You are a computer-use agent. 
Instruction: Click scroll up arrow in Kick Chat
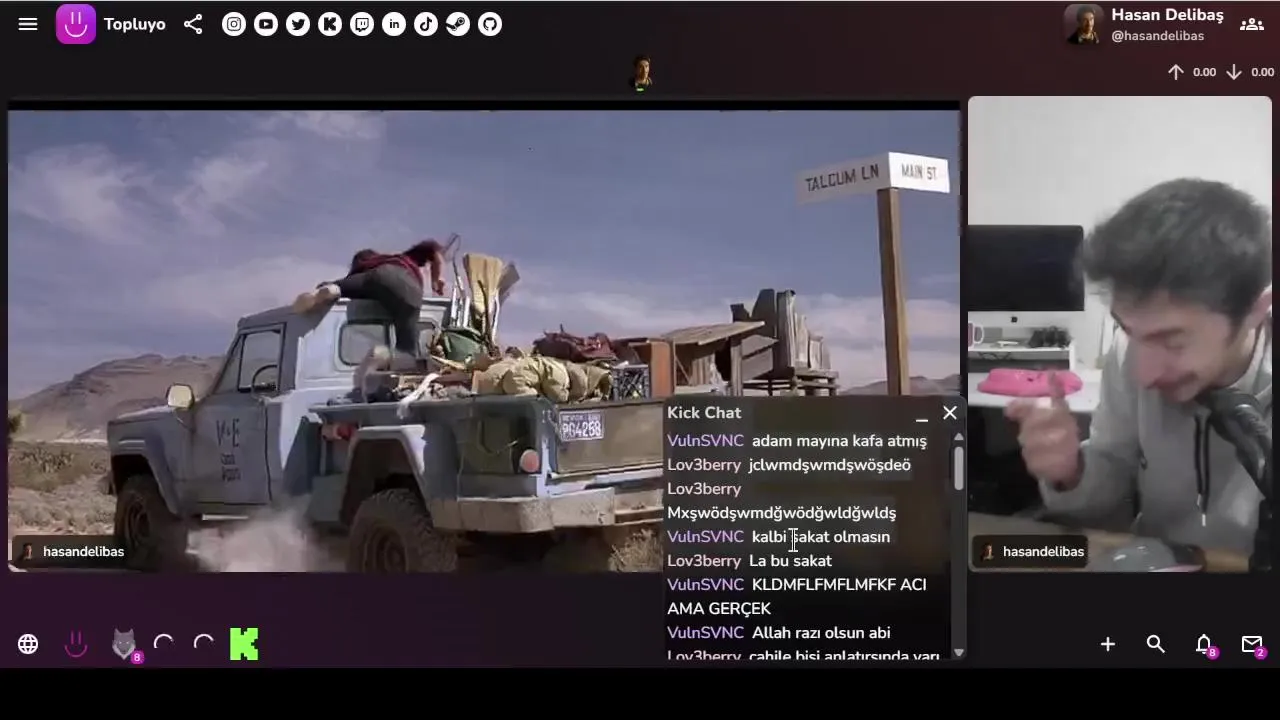(x=958, y=438)
